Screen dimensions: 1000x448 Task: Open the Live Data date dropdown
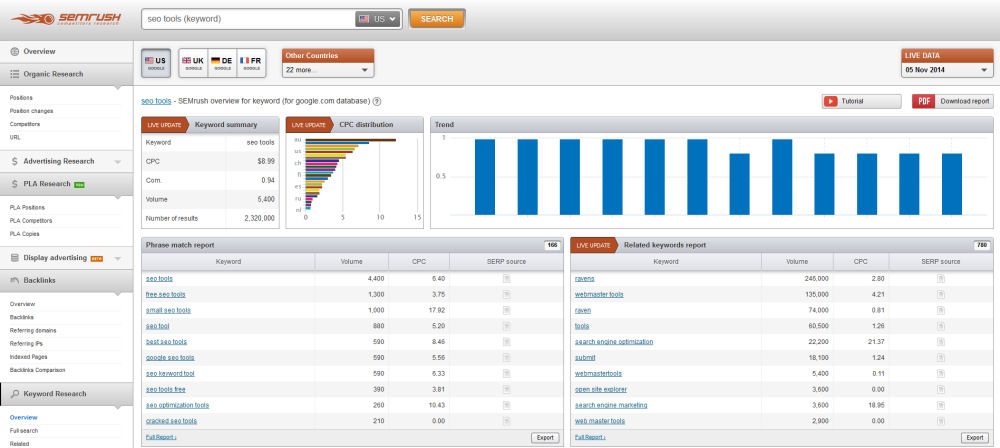point(947,70)
